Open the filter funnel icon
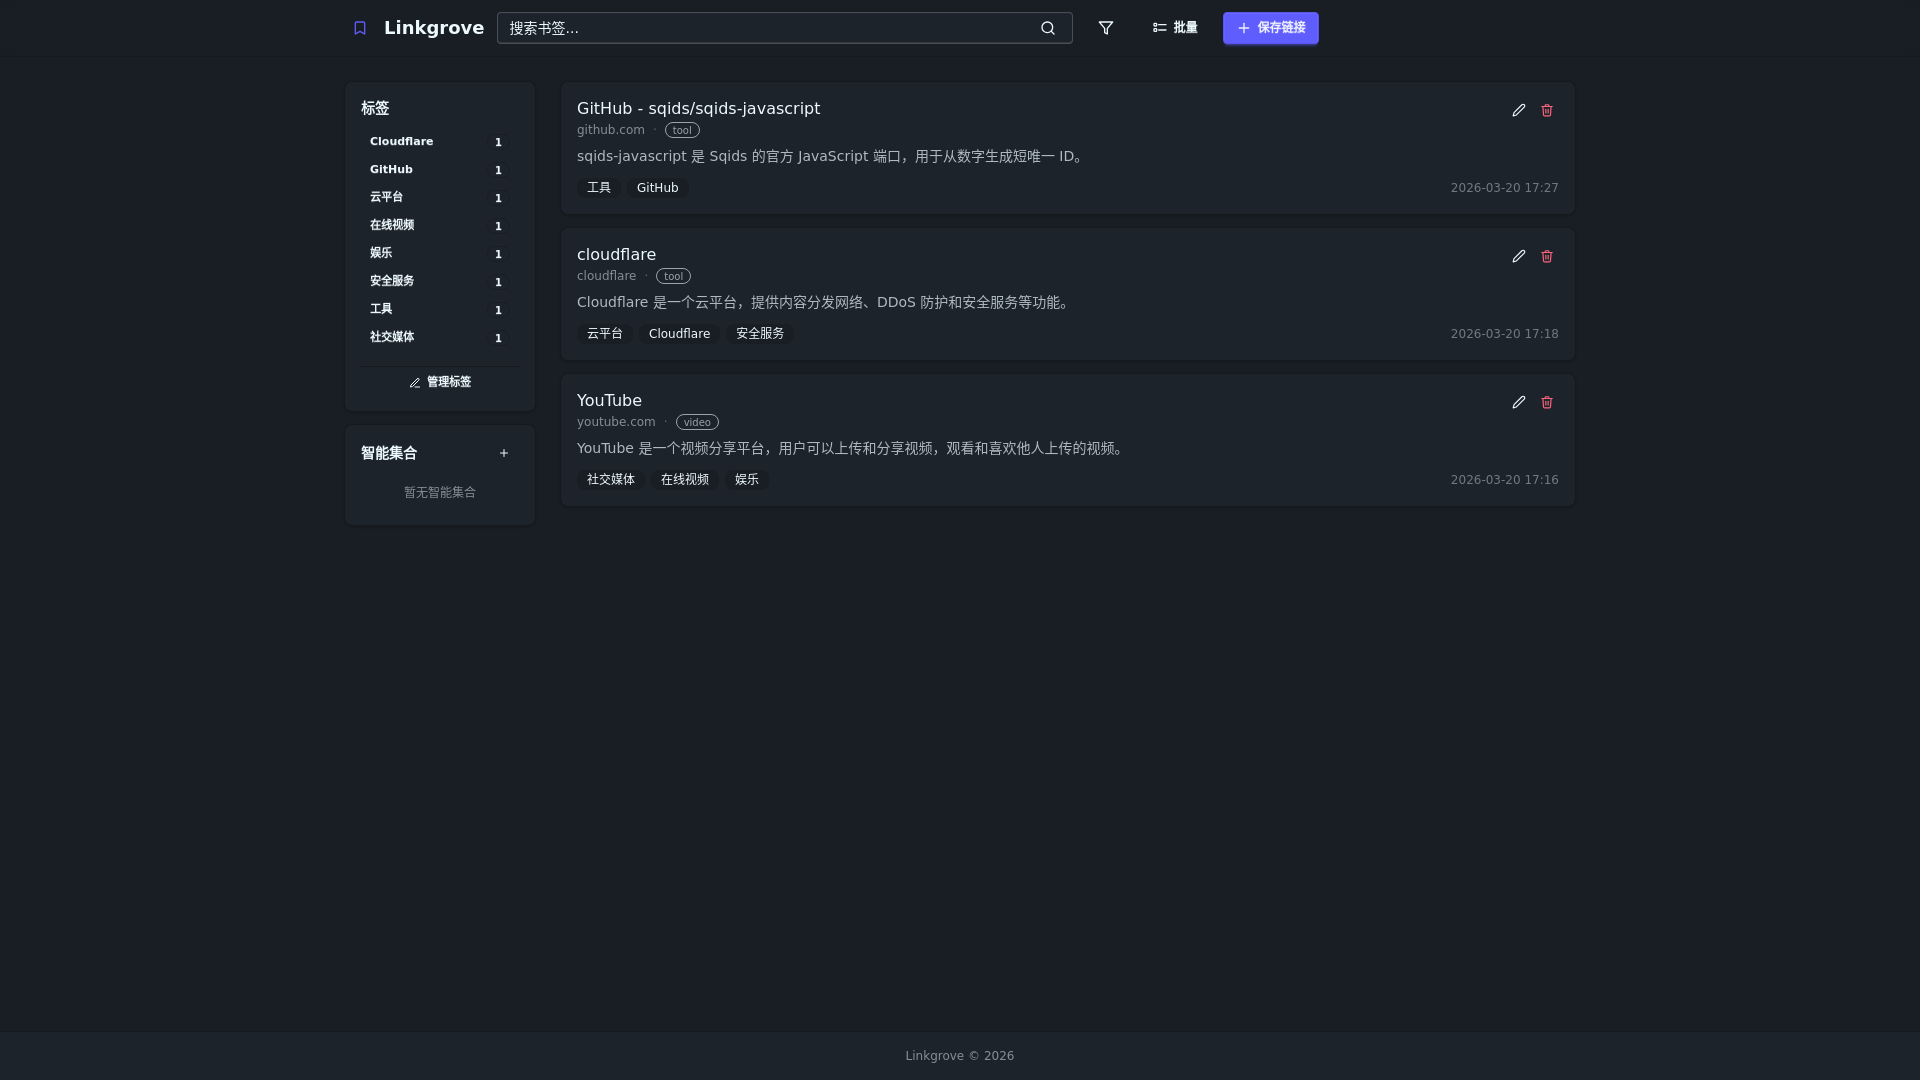1920x1080 pixels. (x=1106, y=28)
